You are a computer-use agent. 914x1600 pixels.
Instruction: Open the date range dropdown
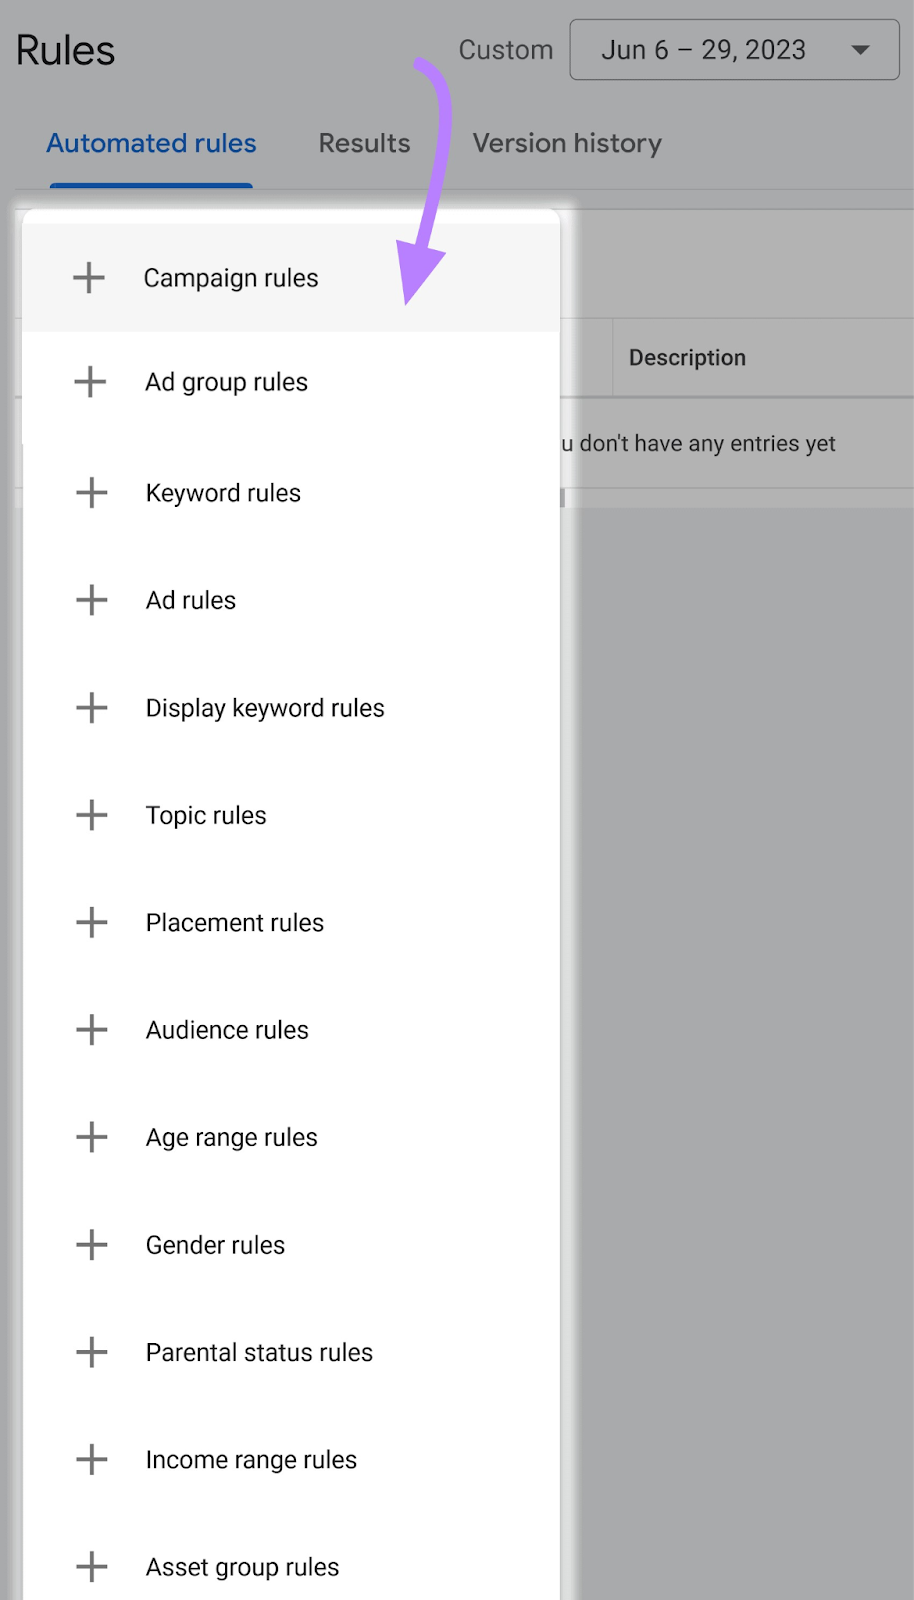pyautogui.click(x=734, y=50)
